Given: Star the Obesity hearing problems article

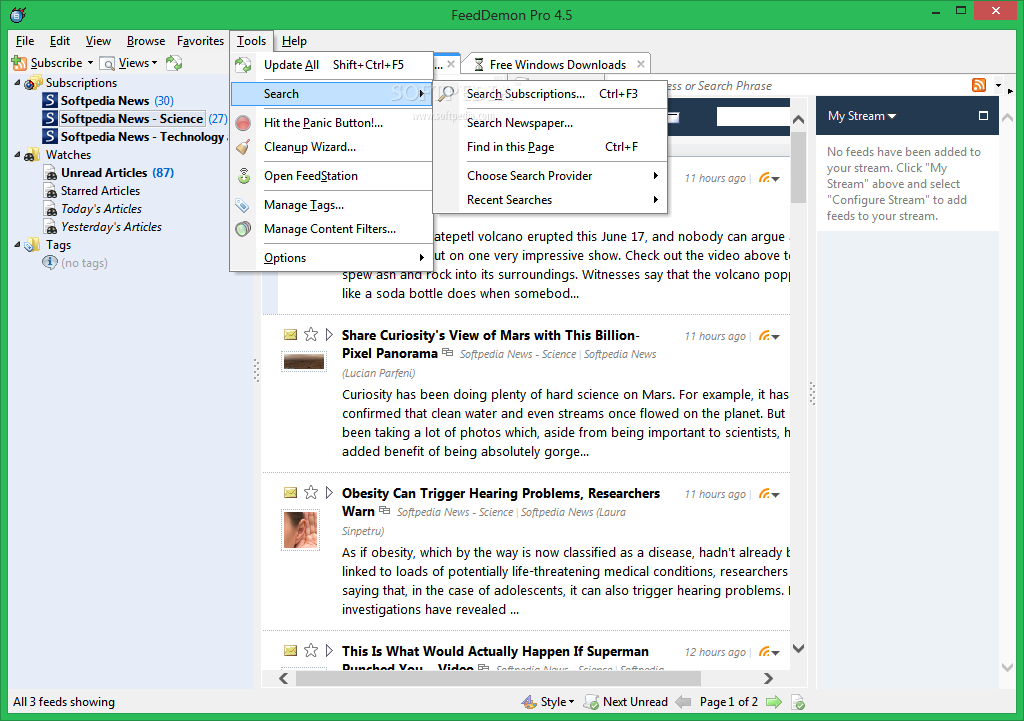Looking at the screenshot, I should pyautogui.click(x=311, y=492).
